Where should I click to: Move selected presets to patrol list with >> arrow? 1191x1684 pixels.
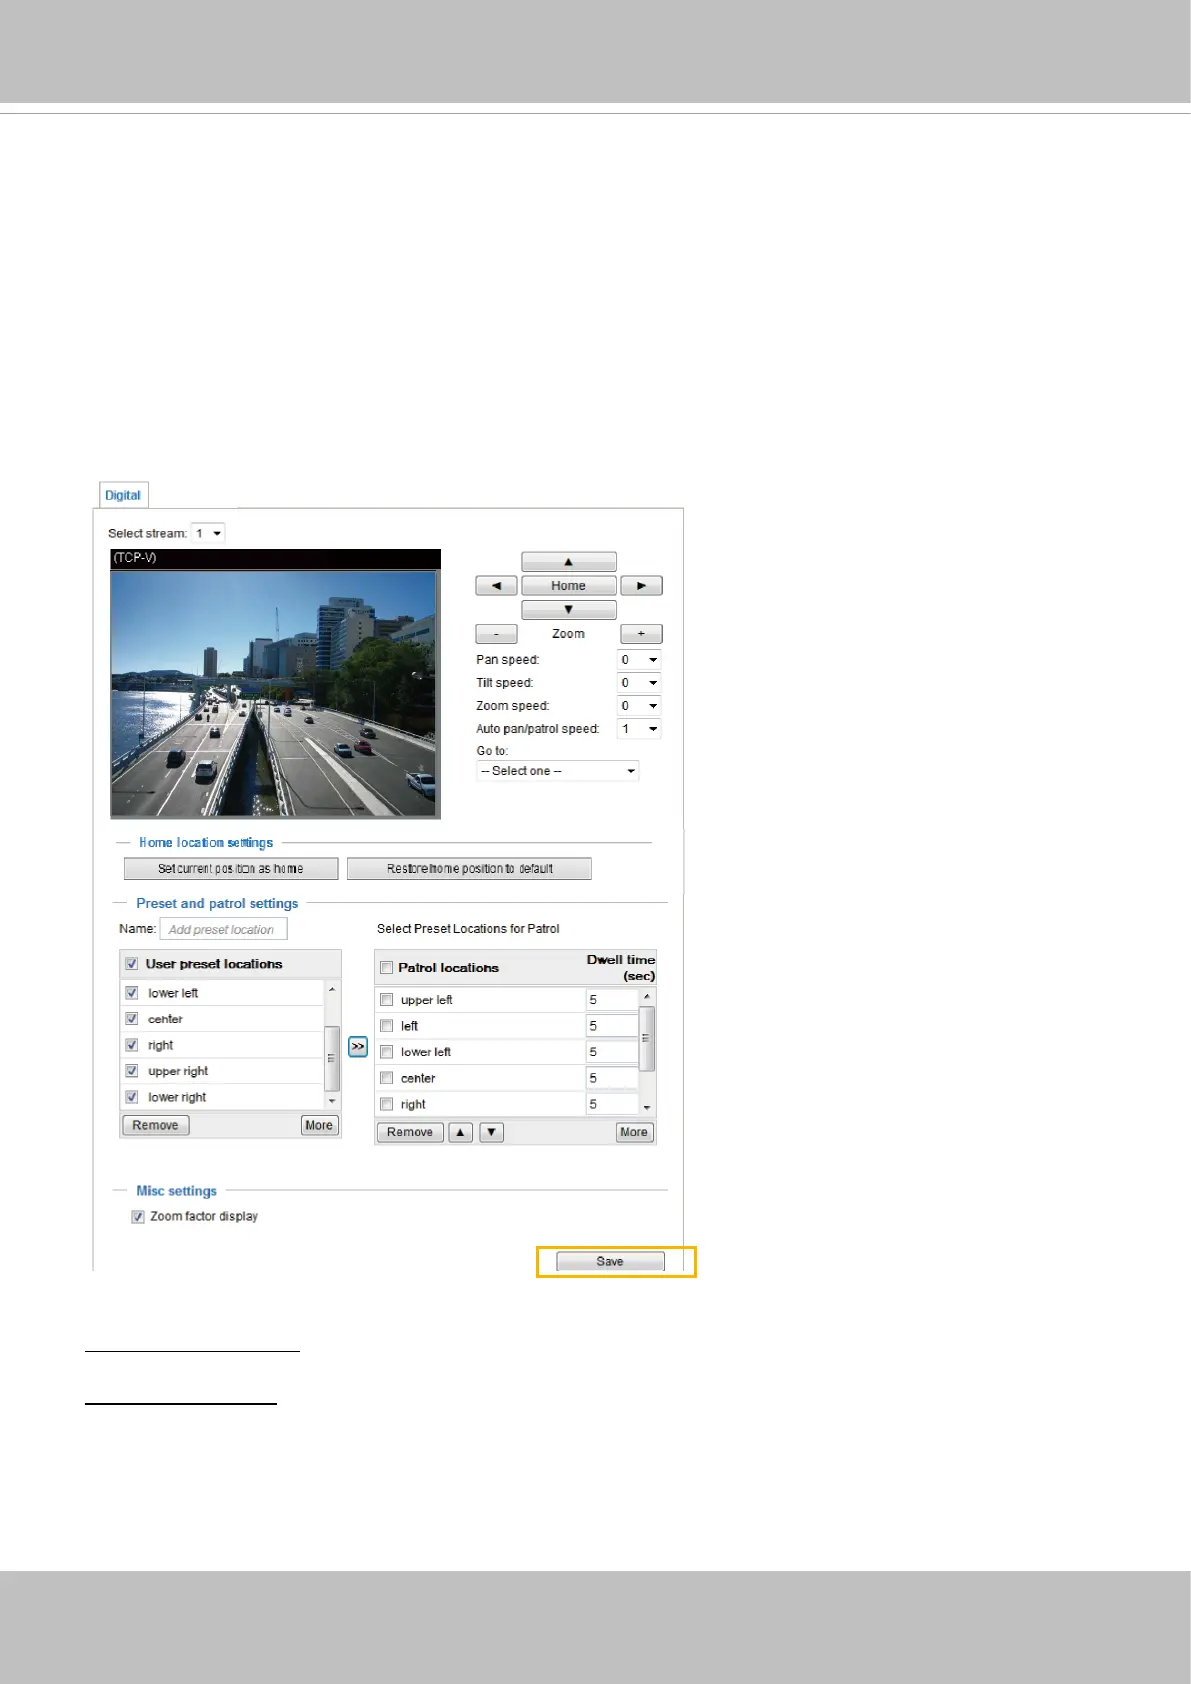(358, 1046)
